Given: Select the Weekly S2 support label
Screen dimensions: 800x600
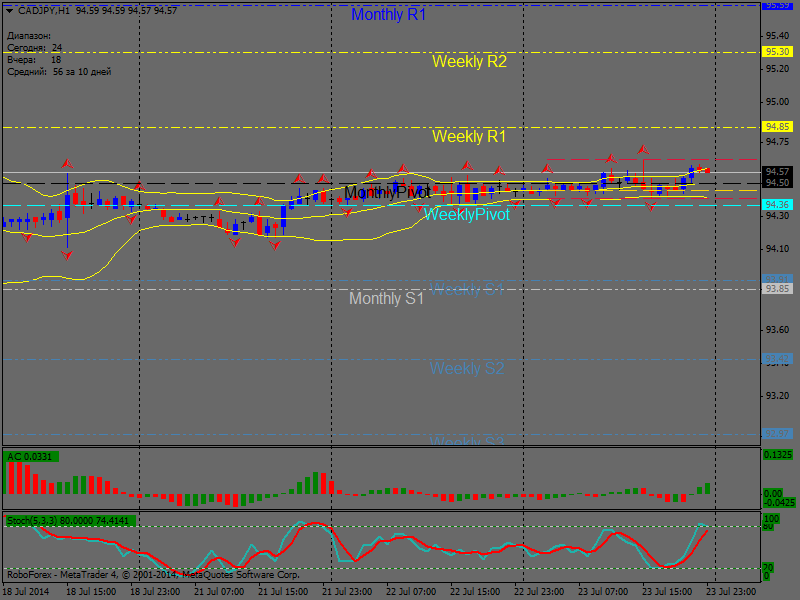Looking at the screenshot, I should [x=467, y=368].
